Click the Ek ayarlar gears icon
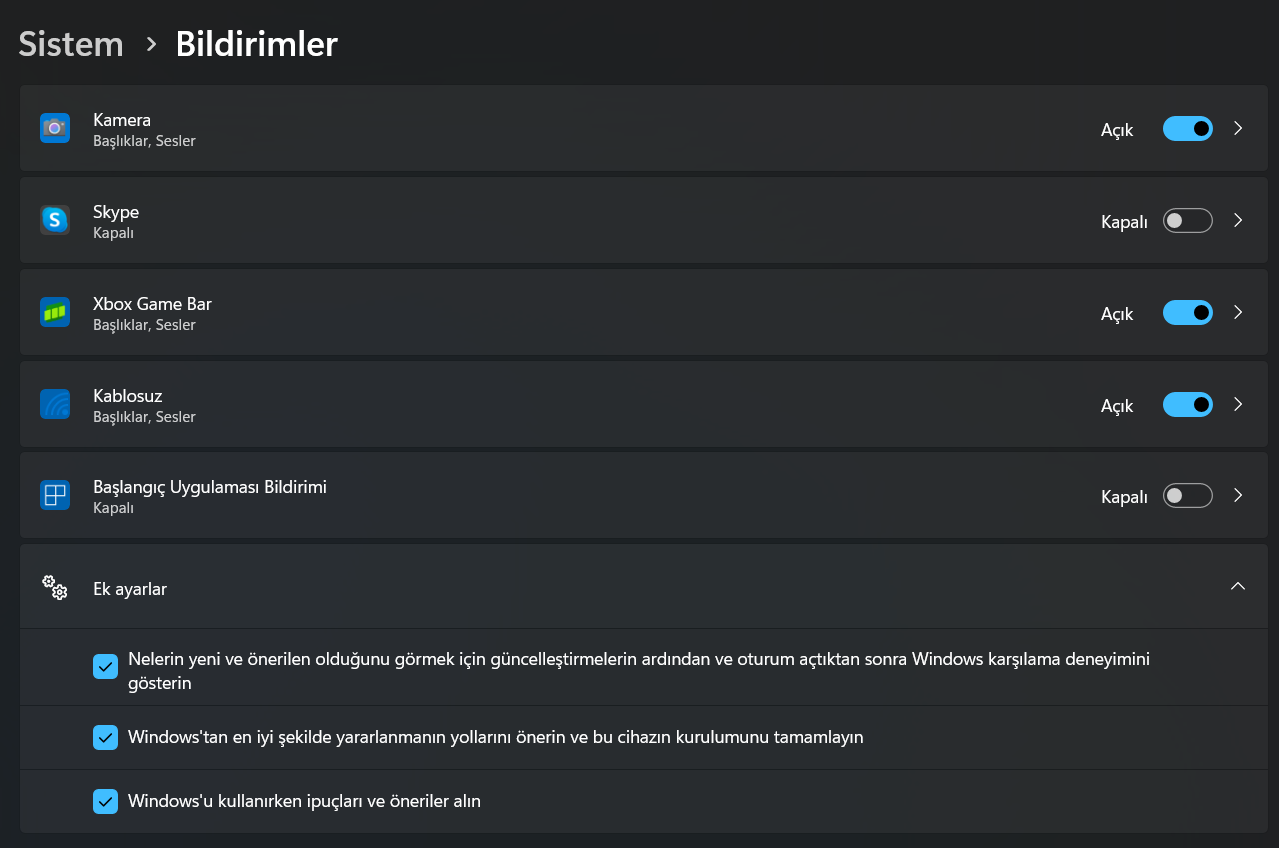 [55, 587]
